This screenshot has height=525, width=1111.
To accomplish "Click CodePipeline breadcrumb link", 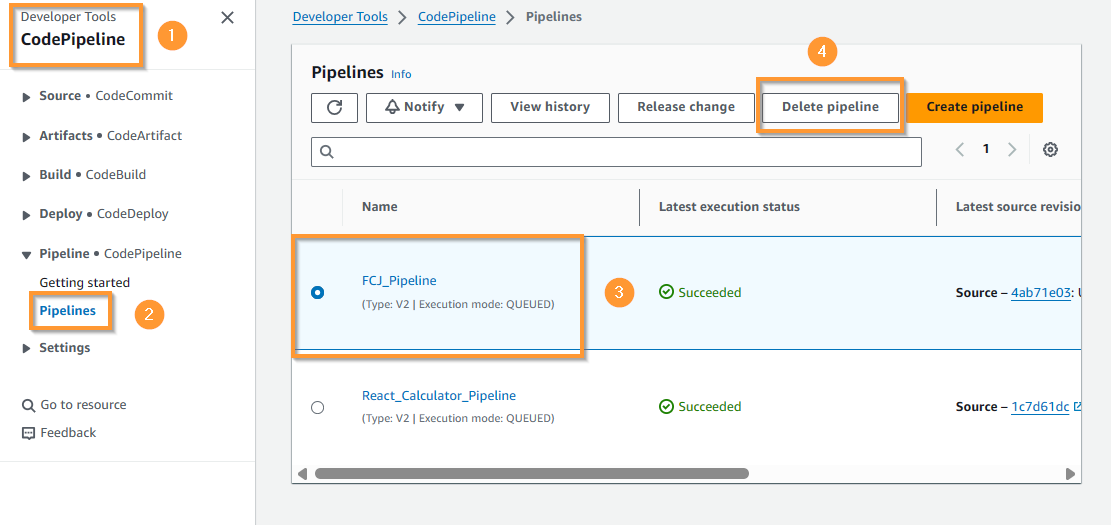I will [x=457, y=17].
